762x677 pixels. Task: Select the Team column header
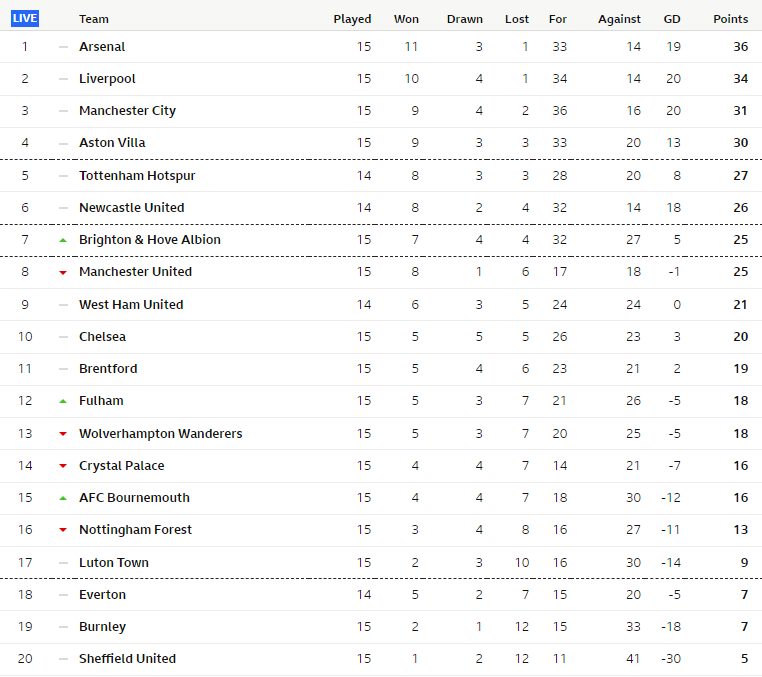(x=94, y=19)
